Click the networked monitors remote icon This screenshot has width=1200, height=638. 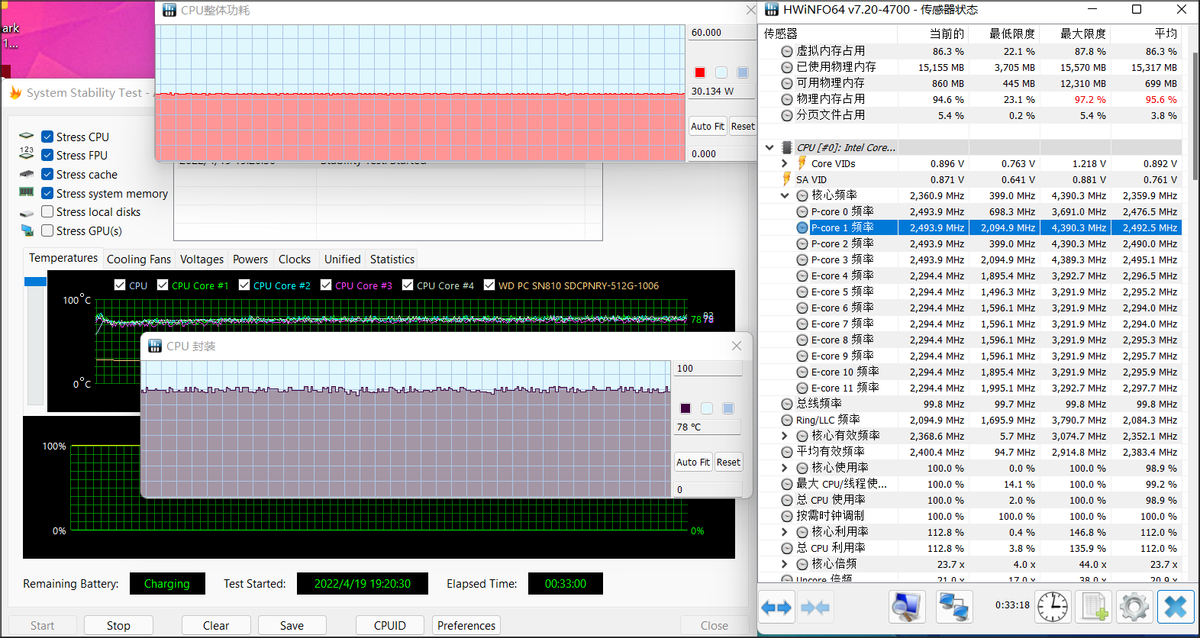(953, 606)
